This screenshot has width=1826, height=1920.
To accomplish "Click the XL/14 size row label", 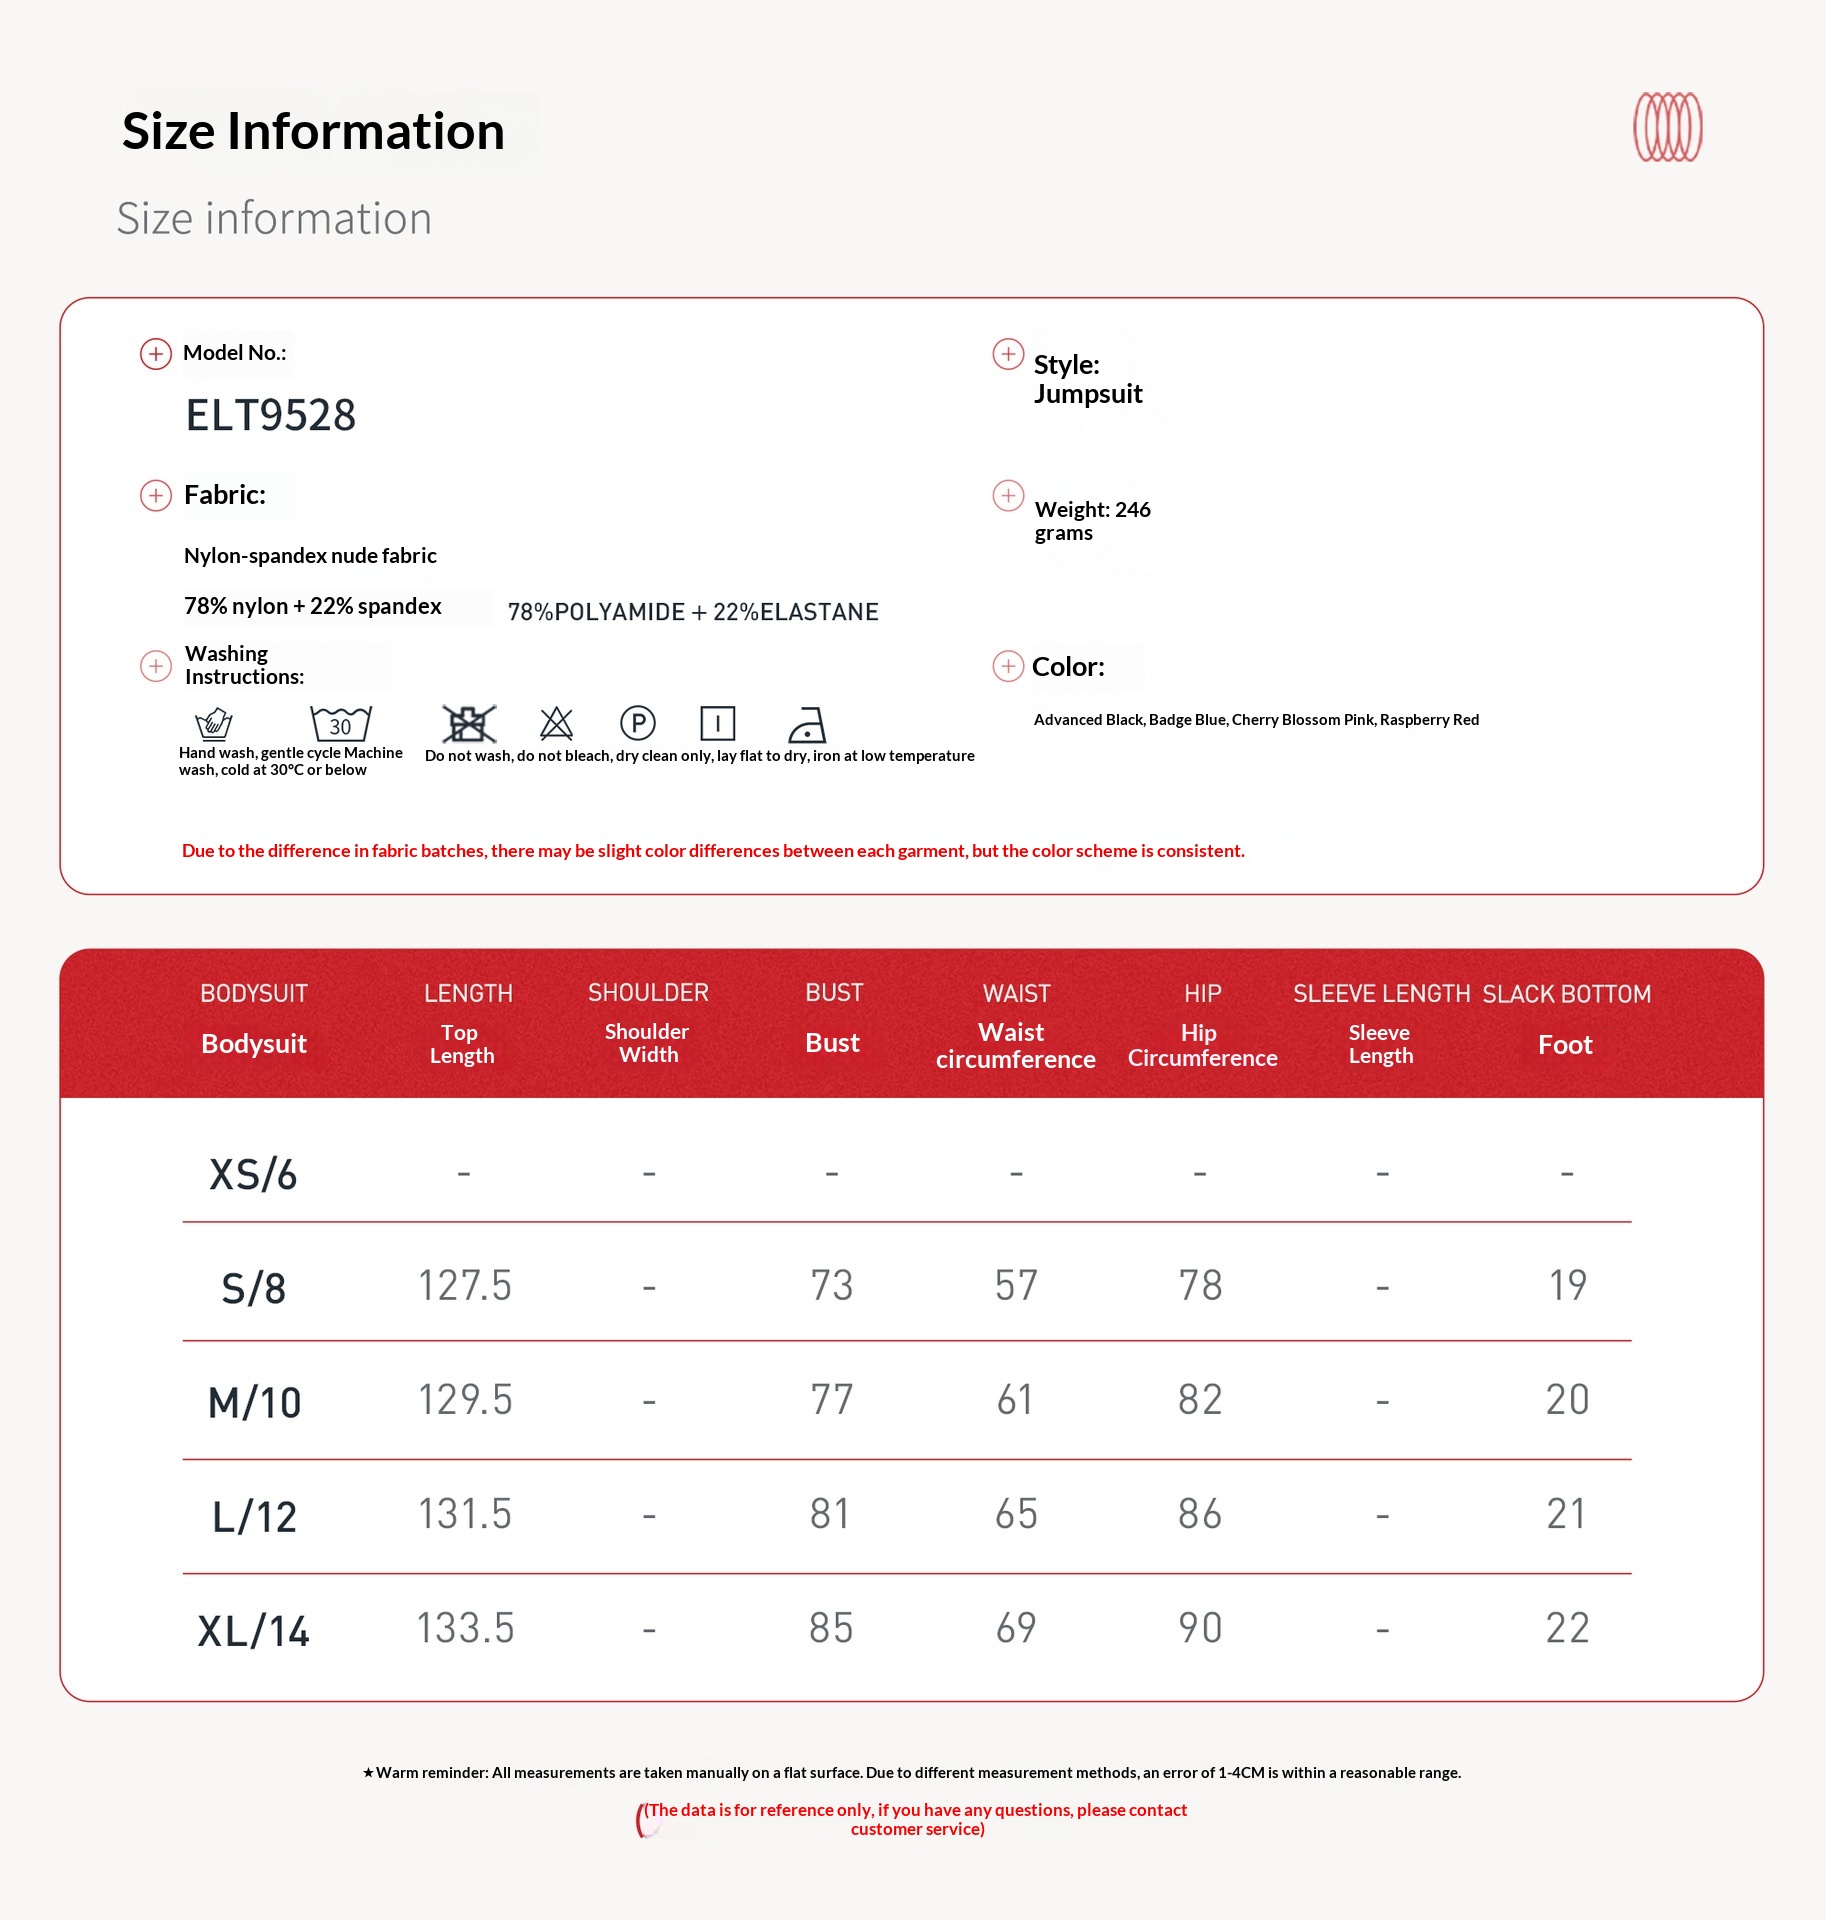I will (x=254, y=1631).
